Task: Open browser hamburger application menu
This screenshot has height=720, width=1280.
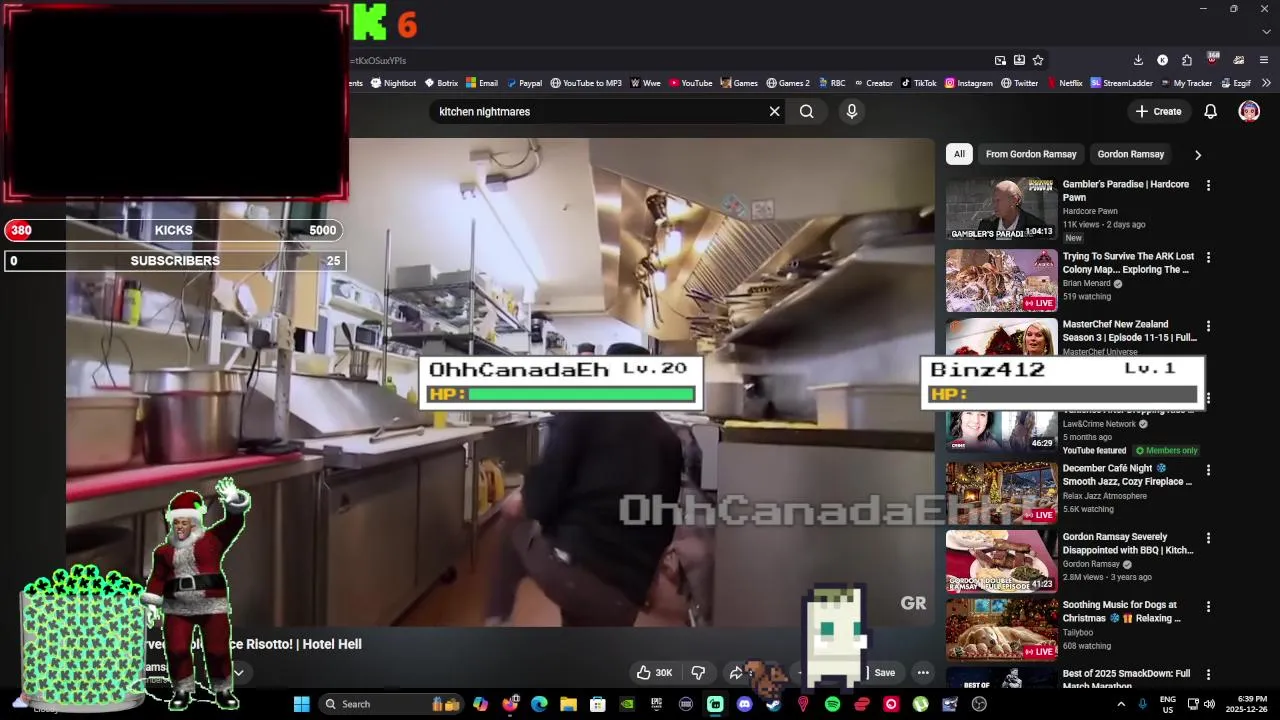Action: [1264, 60]
